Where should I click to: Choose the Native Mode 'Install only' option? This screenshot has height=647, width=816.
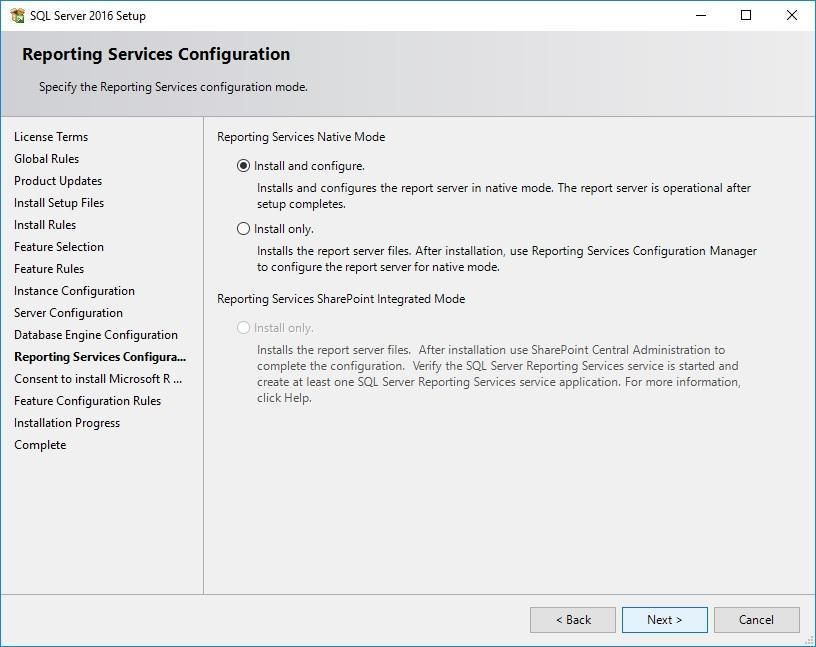click(243, 229)
